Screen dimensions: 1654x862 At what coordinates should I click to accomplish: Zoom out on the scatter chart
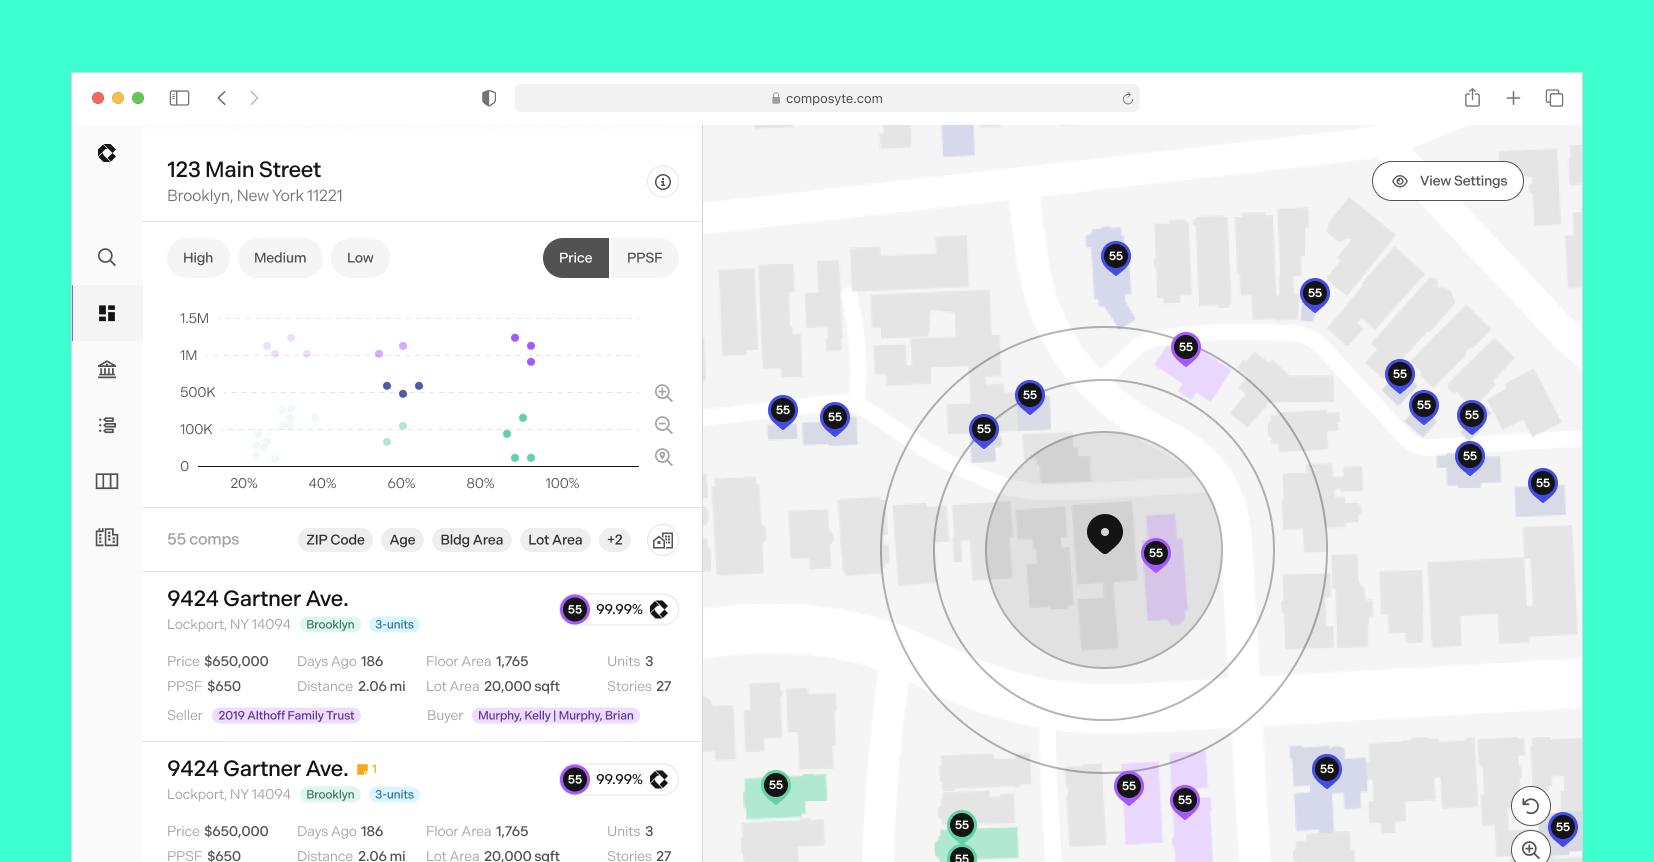pos(663,425)
